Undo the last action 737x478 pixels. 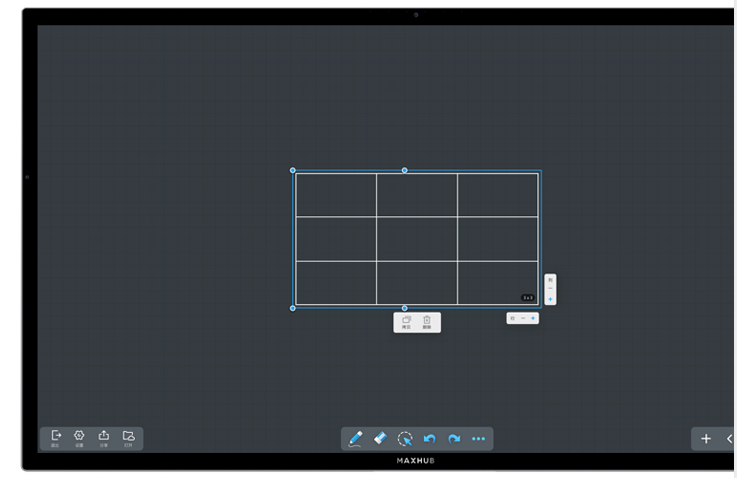pos(430,438)
